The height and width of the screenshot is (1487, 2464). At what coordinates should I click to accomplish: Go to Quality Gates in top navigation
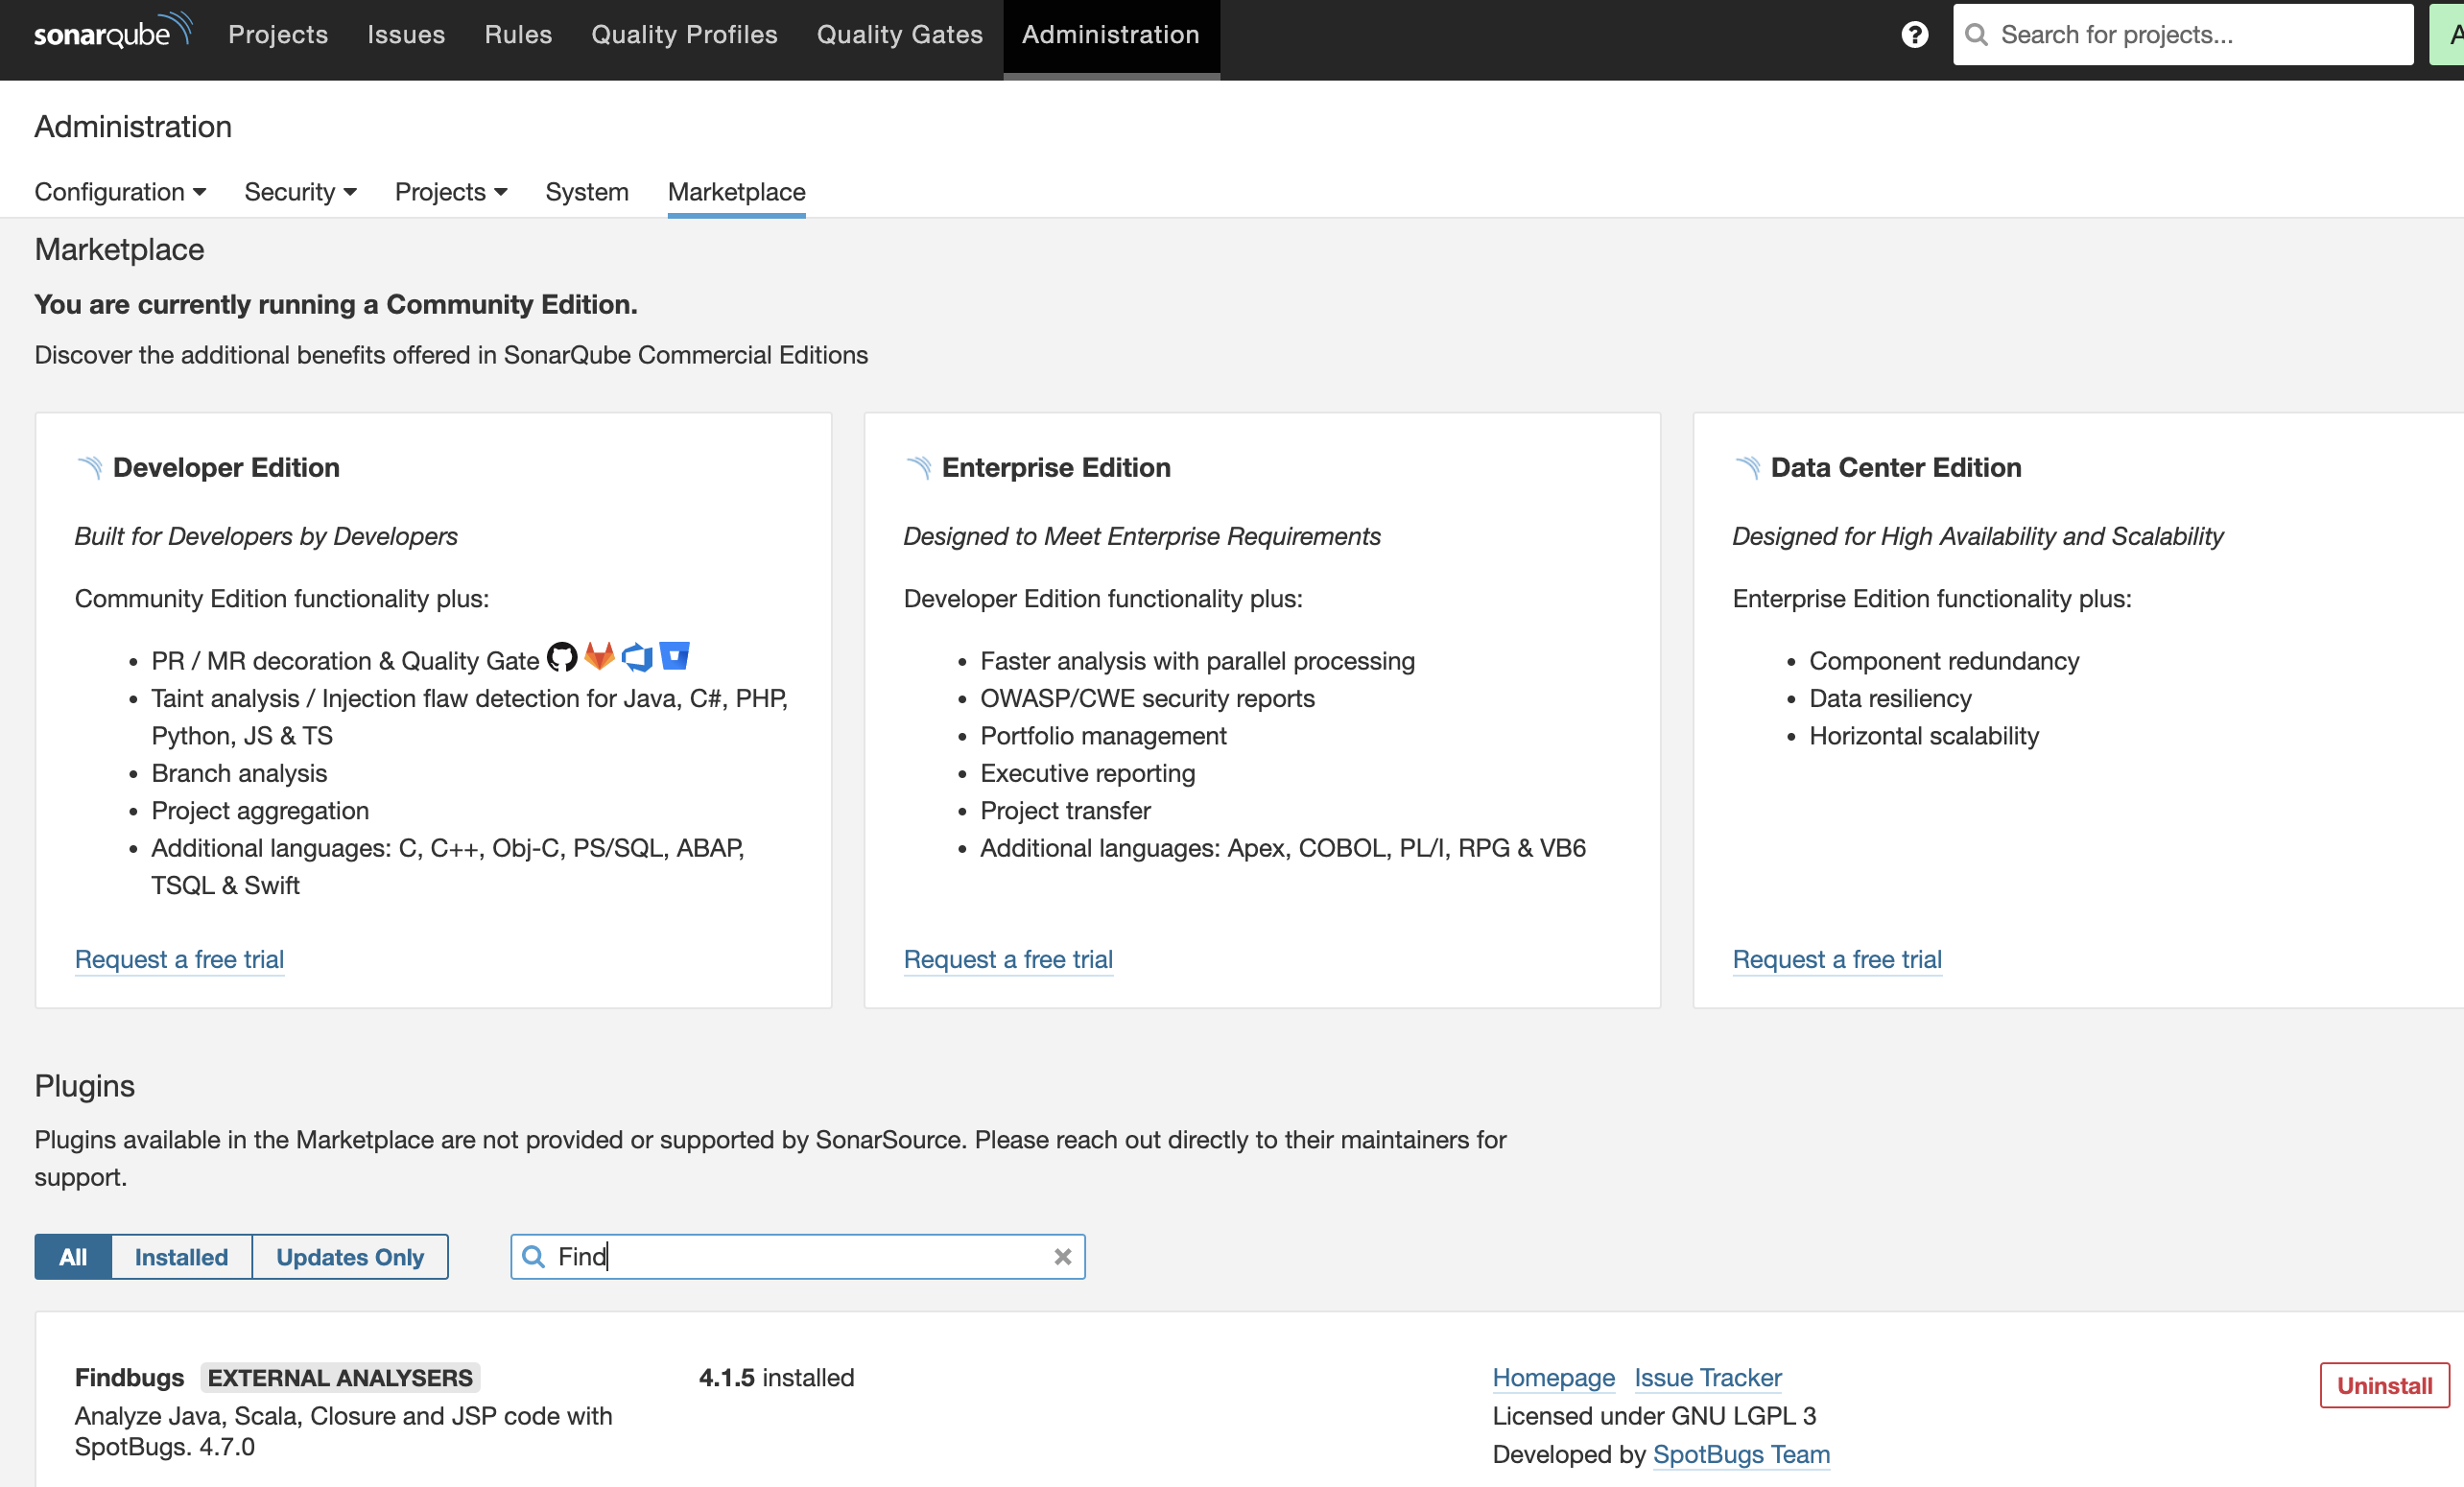(x=899, y=35)
